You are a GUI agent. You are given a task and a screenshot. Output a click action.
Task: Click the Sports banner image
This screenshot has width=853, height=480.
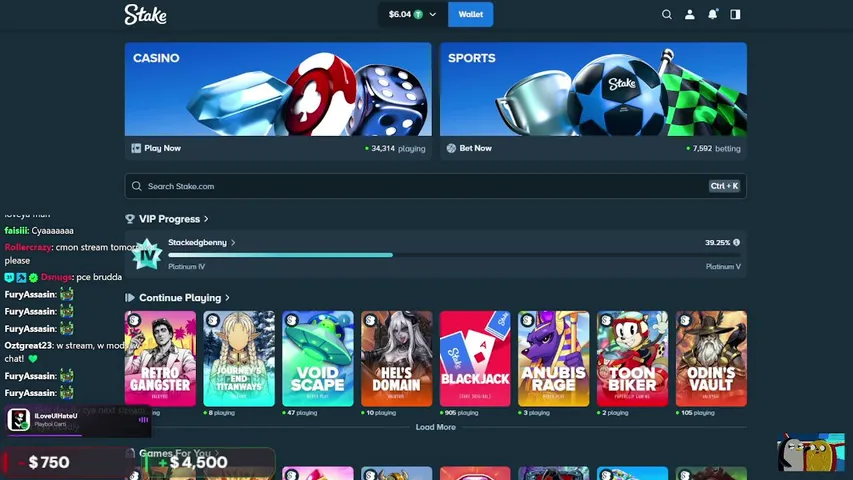coord(593,89)
